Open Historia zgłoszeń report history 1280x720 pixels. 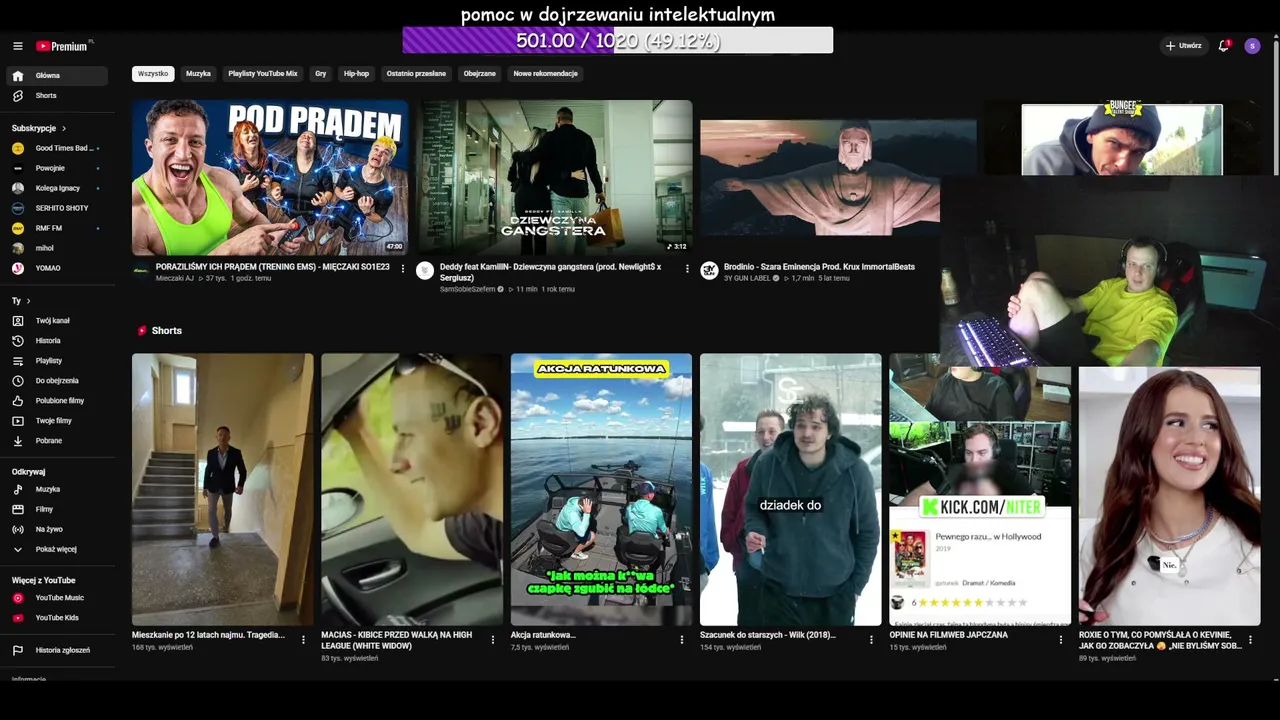[58, 651]
